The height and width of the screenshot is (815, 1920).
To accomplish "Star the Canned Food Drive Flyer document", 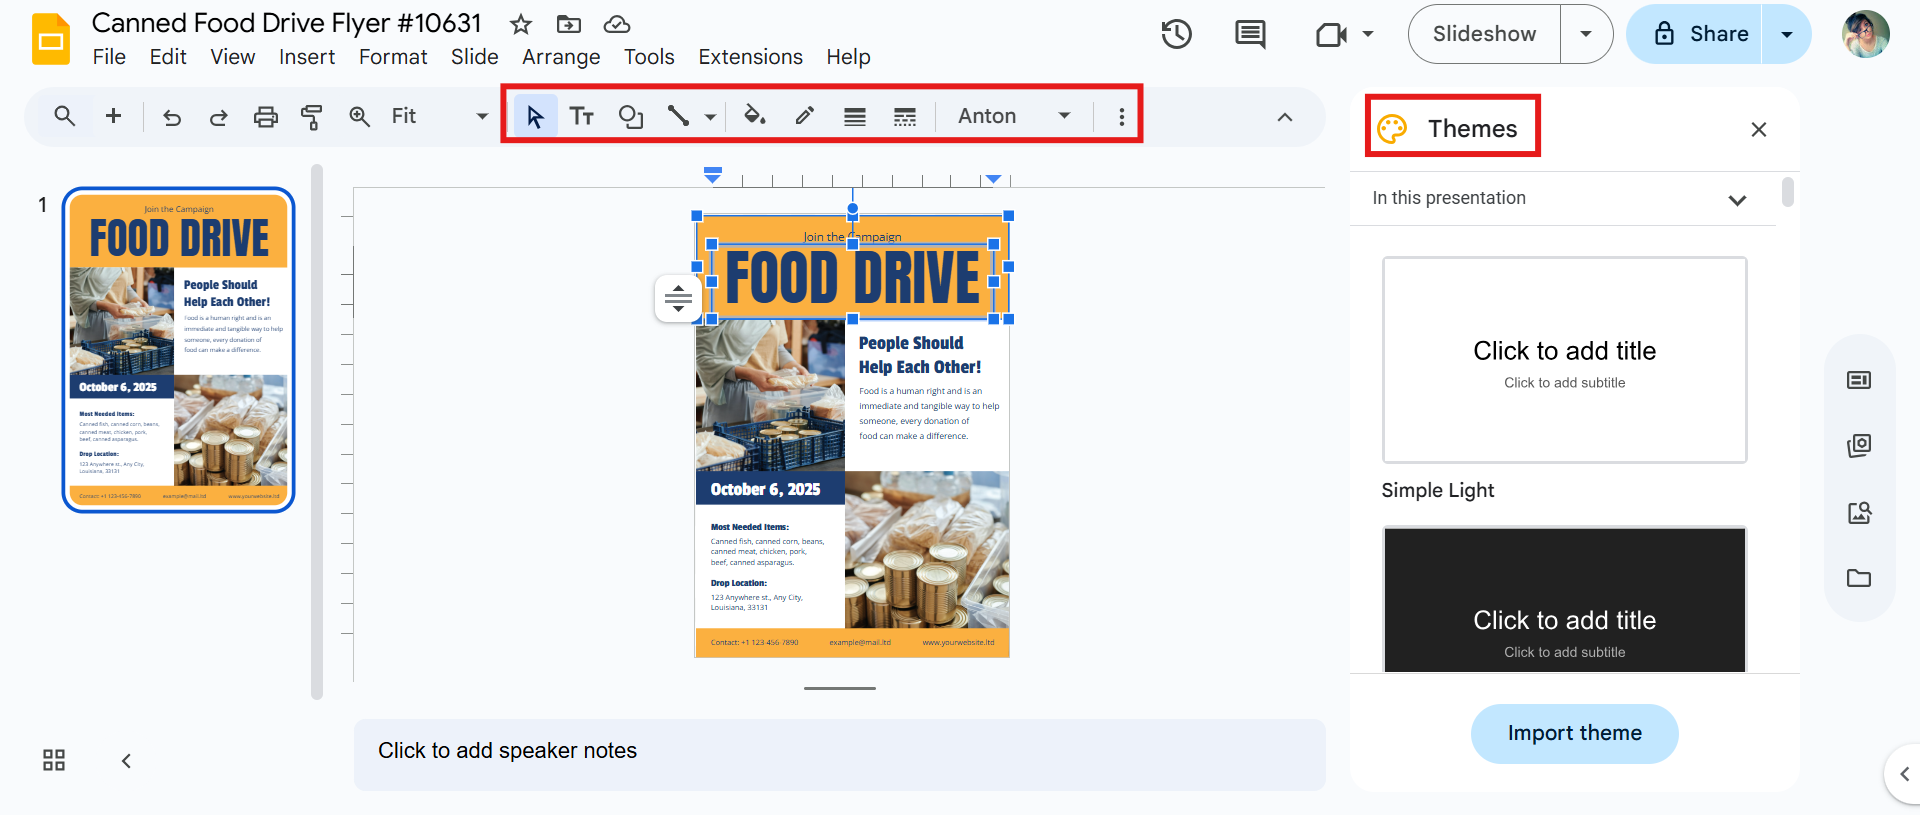I will click(x=520, y=24).
